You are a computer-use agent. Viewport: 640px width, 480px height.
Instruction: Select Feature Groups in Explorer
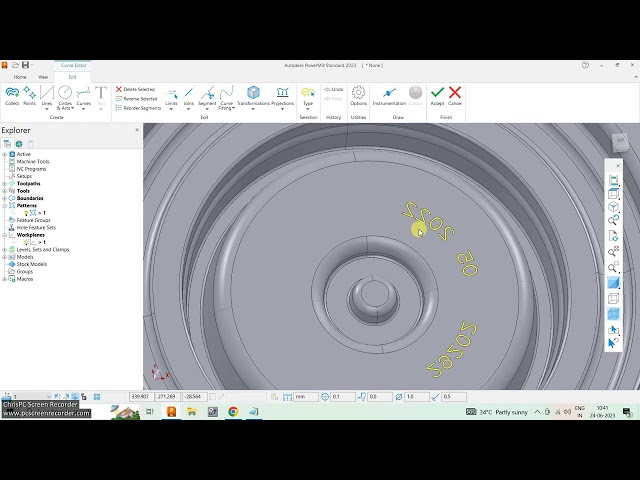coord(33,220)
